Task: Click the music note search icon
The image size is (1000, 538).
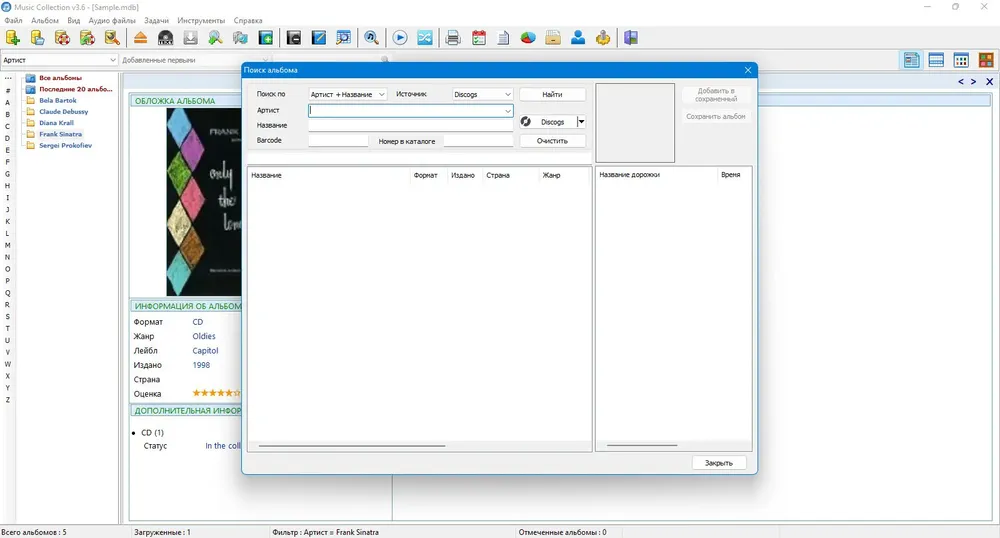Action: 371,38
